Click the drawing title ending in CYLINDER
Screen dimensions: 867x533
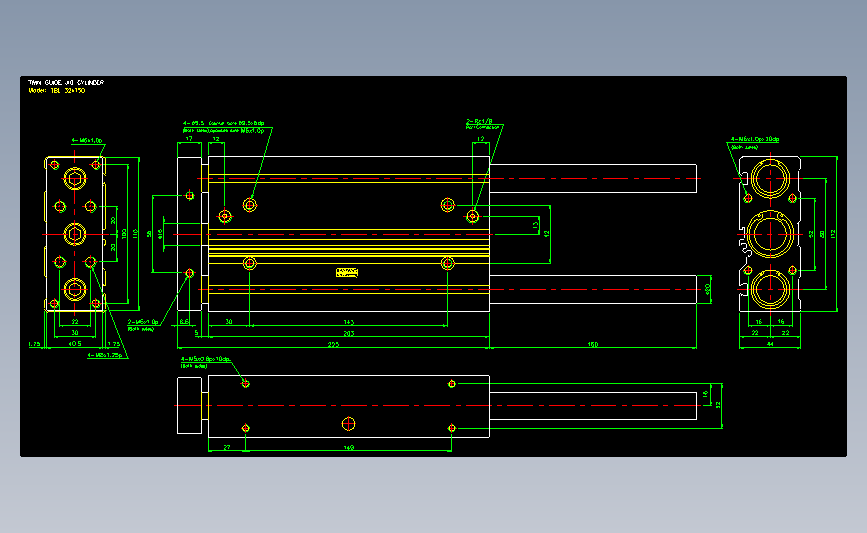click(x=66, y=82)
